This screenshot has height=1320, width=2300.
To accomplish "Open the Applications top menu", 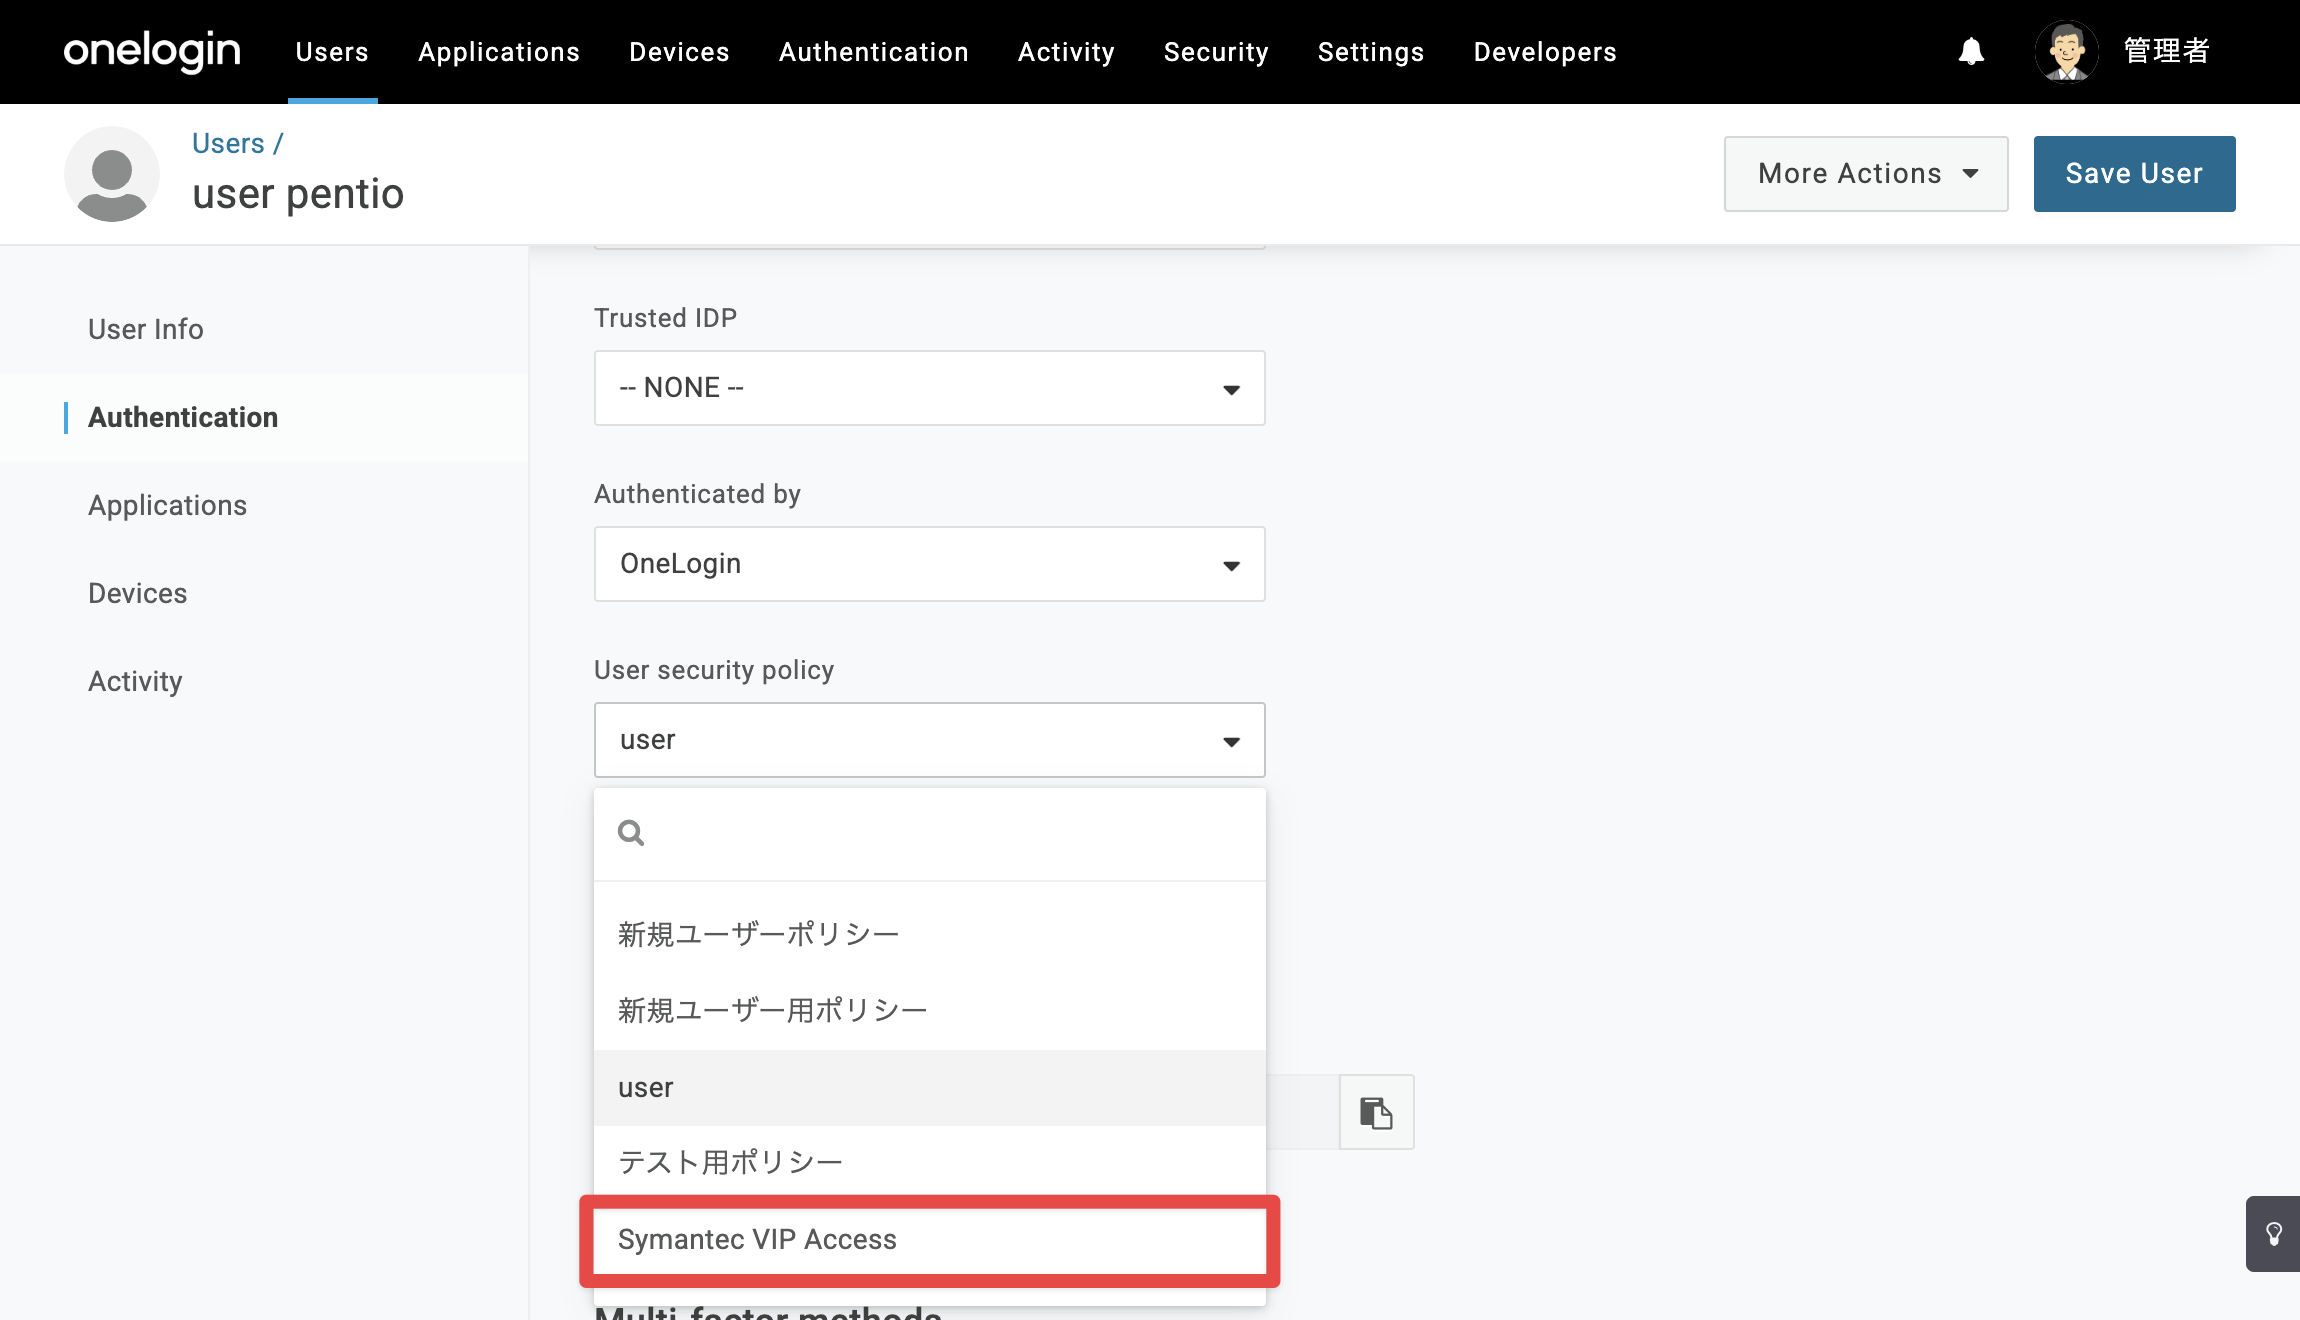I will pyautogui.click(x=499, y=52).
